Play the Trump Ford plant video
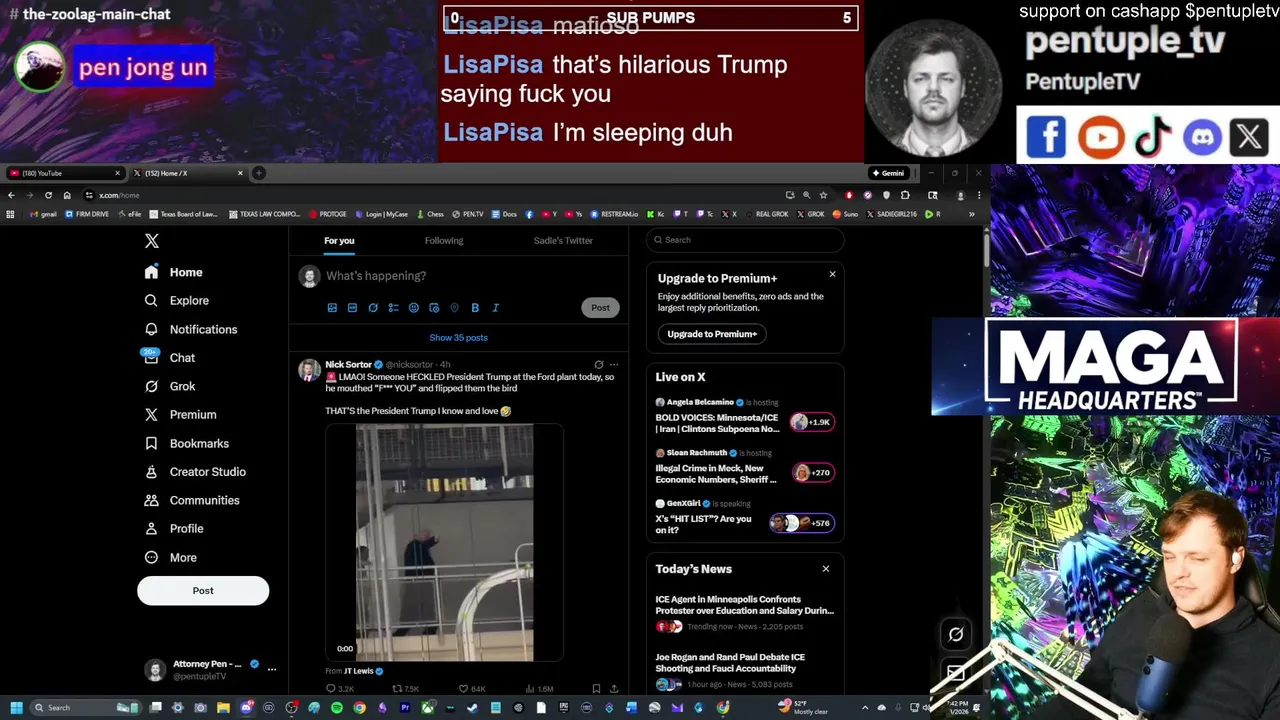 pos(445,542)
